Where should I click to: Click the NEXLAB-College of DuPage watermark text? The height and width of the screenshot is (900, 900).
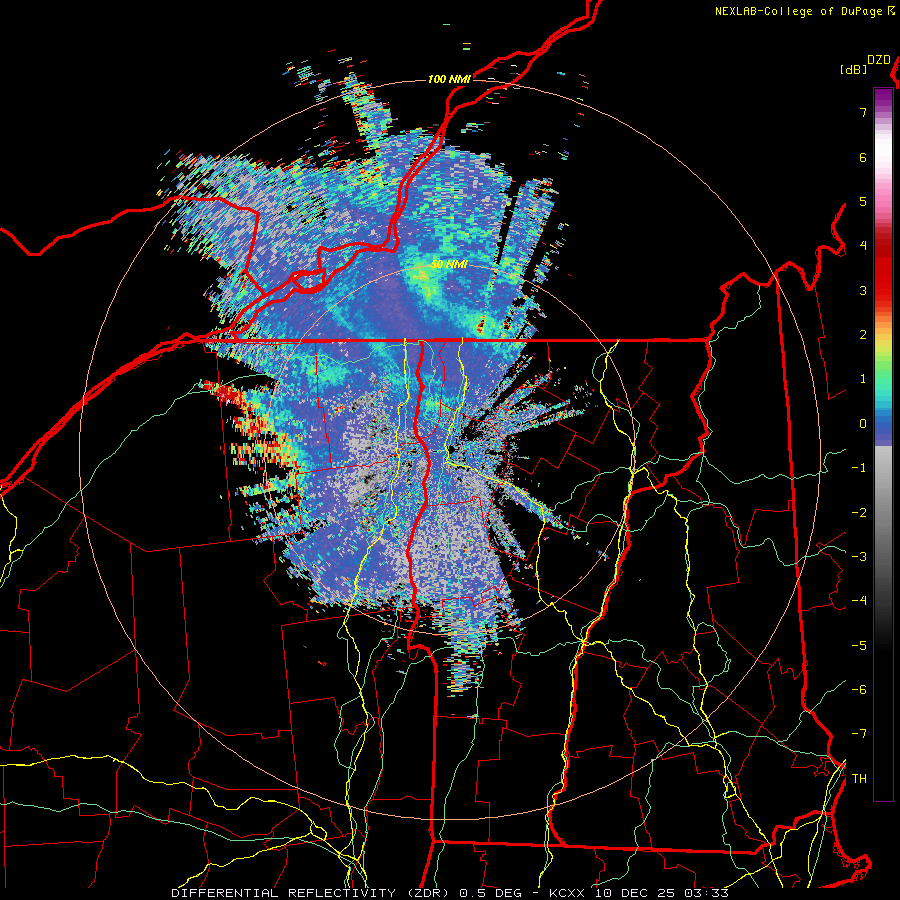(798, 11)
